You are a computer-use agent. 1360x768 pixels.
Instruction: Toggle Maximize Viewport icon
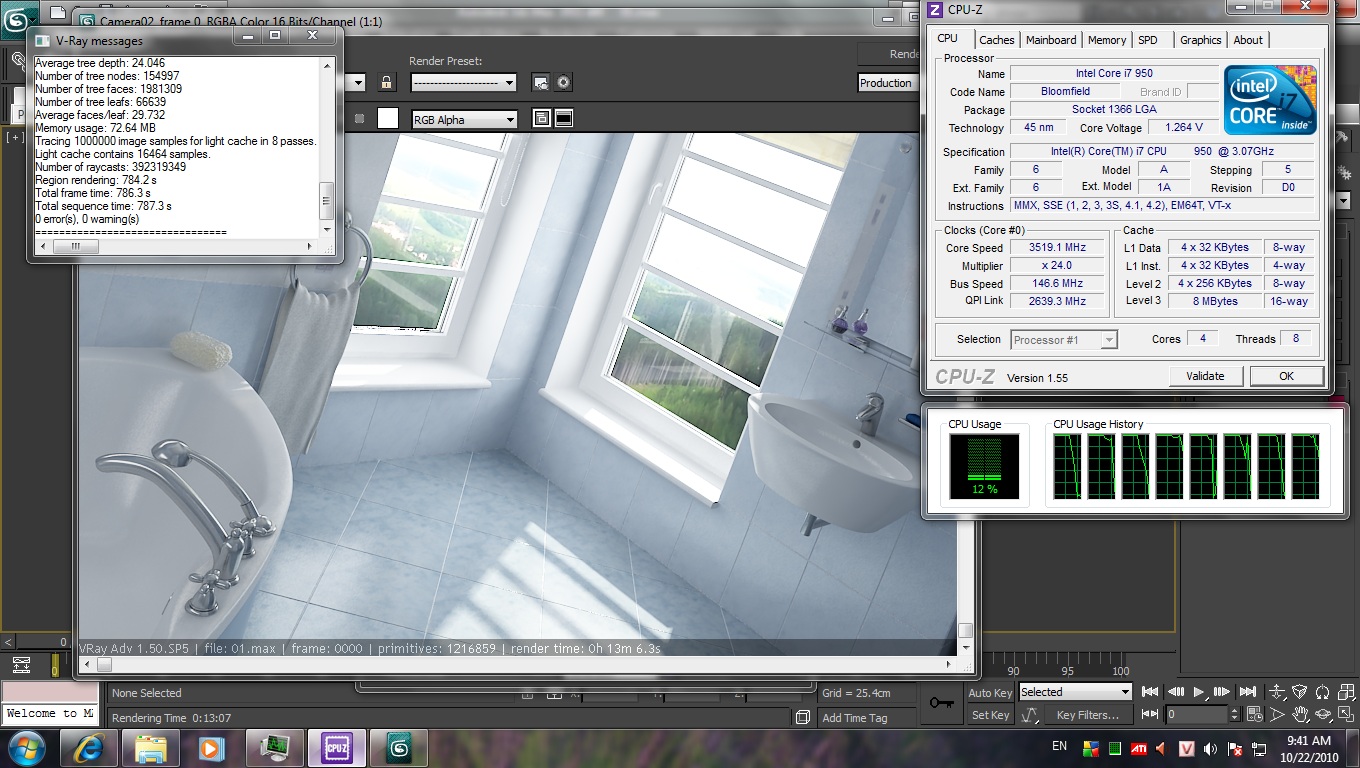tap(1346, 715)
